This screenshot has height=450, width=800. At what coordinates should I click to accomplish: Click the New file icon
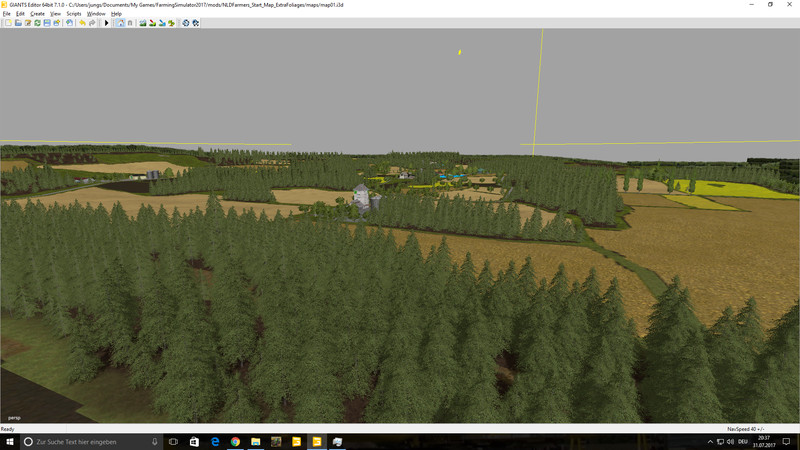7,22
